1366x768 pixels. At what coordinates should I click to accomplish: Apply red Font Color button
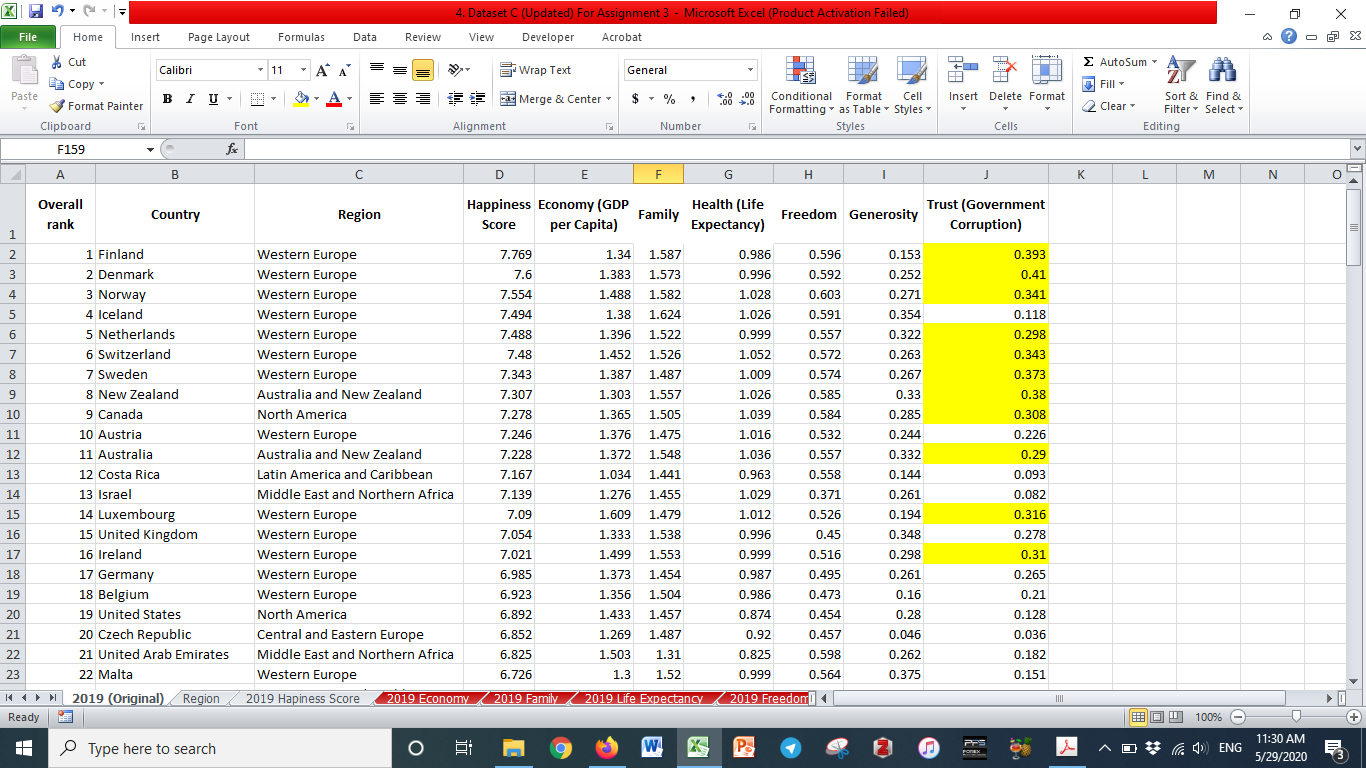point(334,99)
